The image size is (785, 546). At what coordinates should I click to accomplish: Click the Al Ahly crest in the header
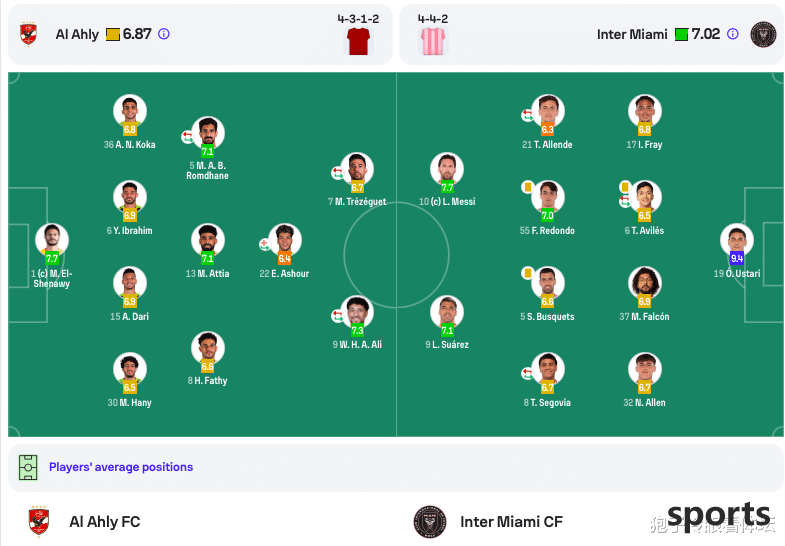point(28,35)
